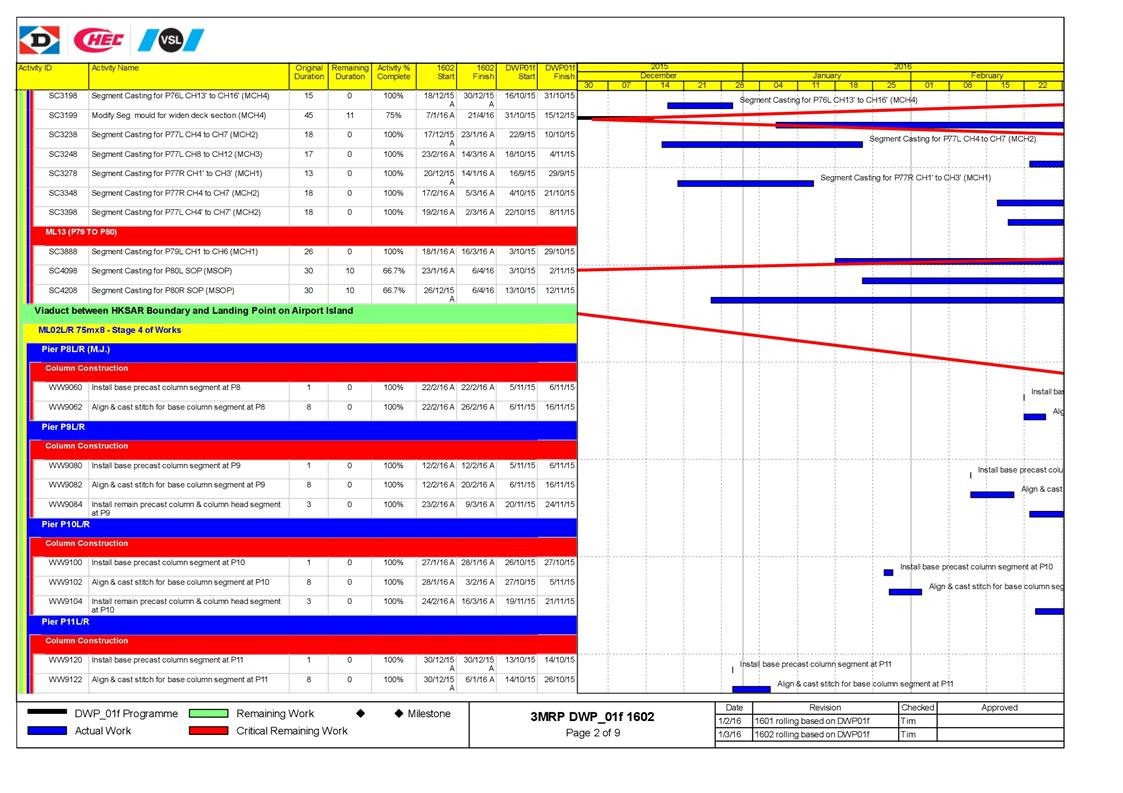
Task: Click activity name 'Align & cast stitch for base column segment at P8'
Action: click(178, 408)
